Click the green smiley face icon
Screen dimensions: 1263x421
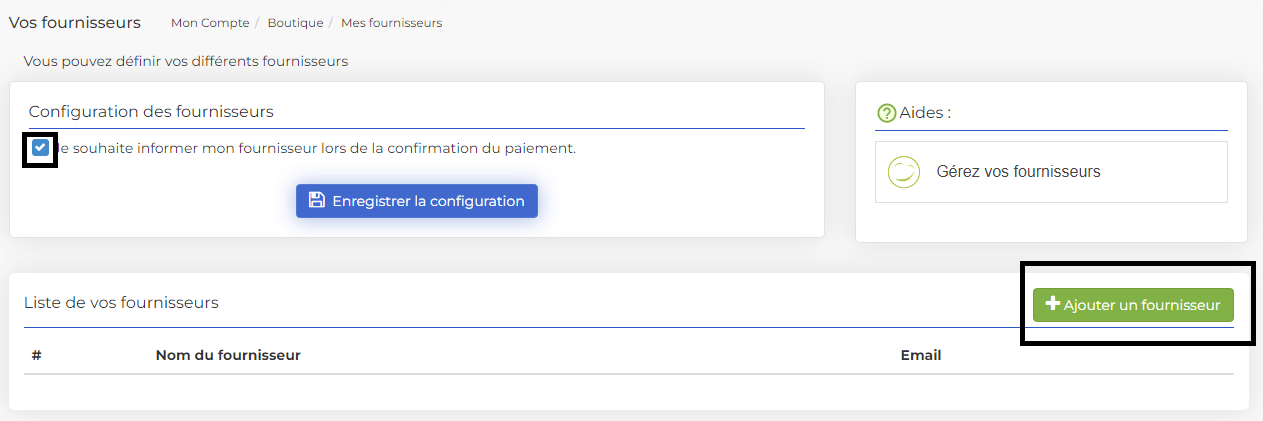click(x=903, y=172)
